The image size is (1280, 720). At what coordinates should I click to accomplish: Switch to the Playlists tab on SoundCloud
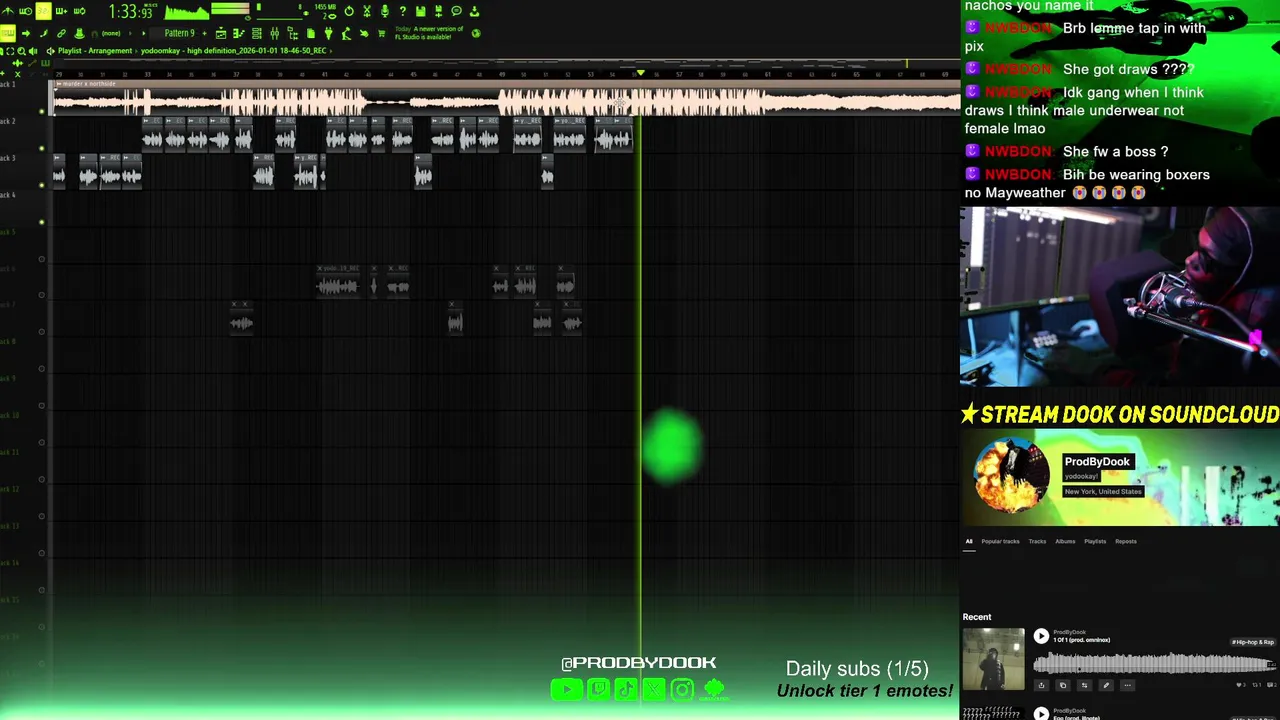click(1095, 541)
